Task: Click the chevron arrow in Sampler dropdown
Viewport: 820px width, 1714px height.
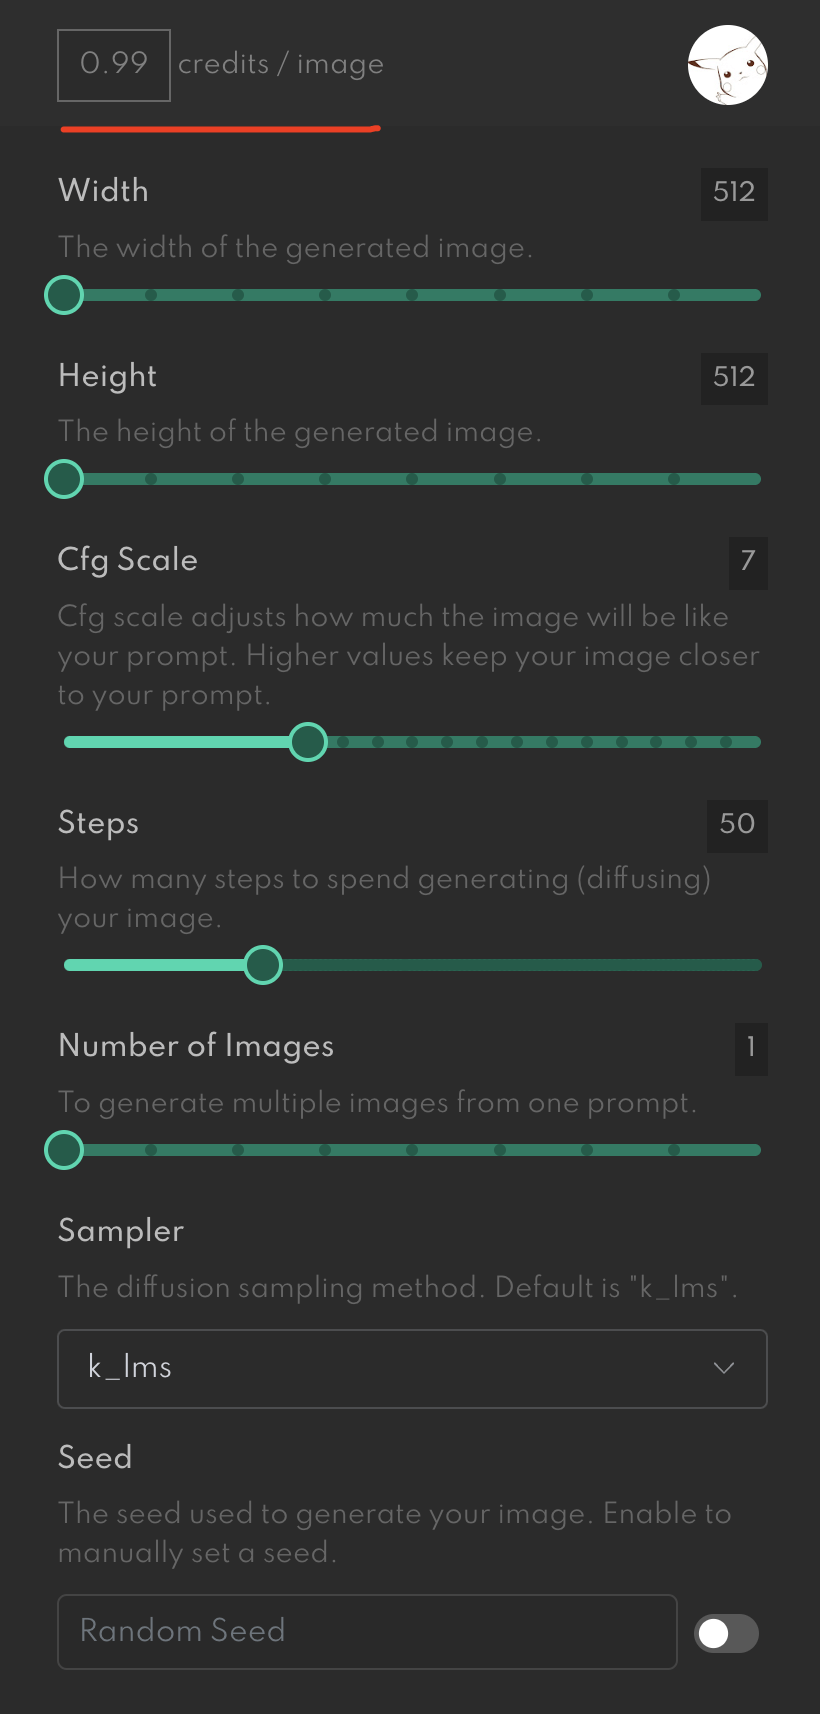Action: point(724,1367)
